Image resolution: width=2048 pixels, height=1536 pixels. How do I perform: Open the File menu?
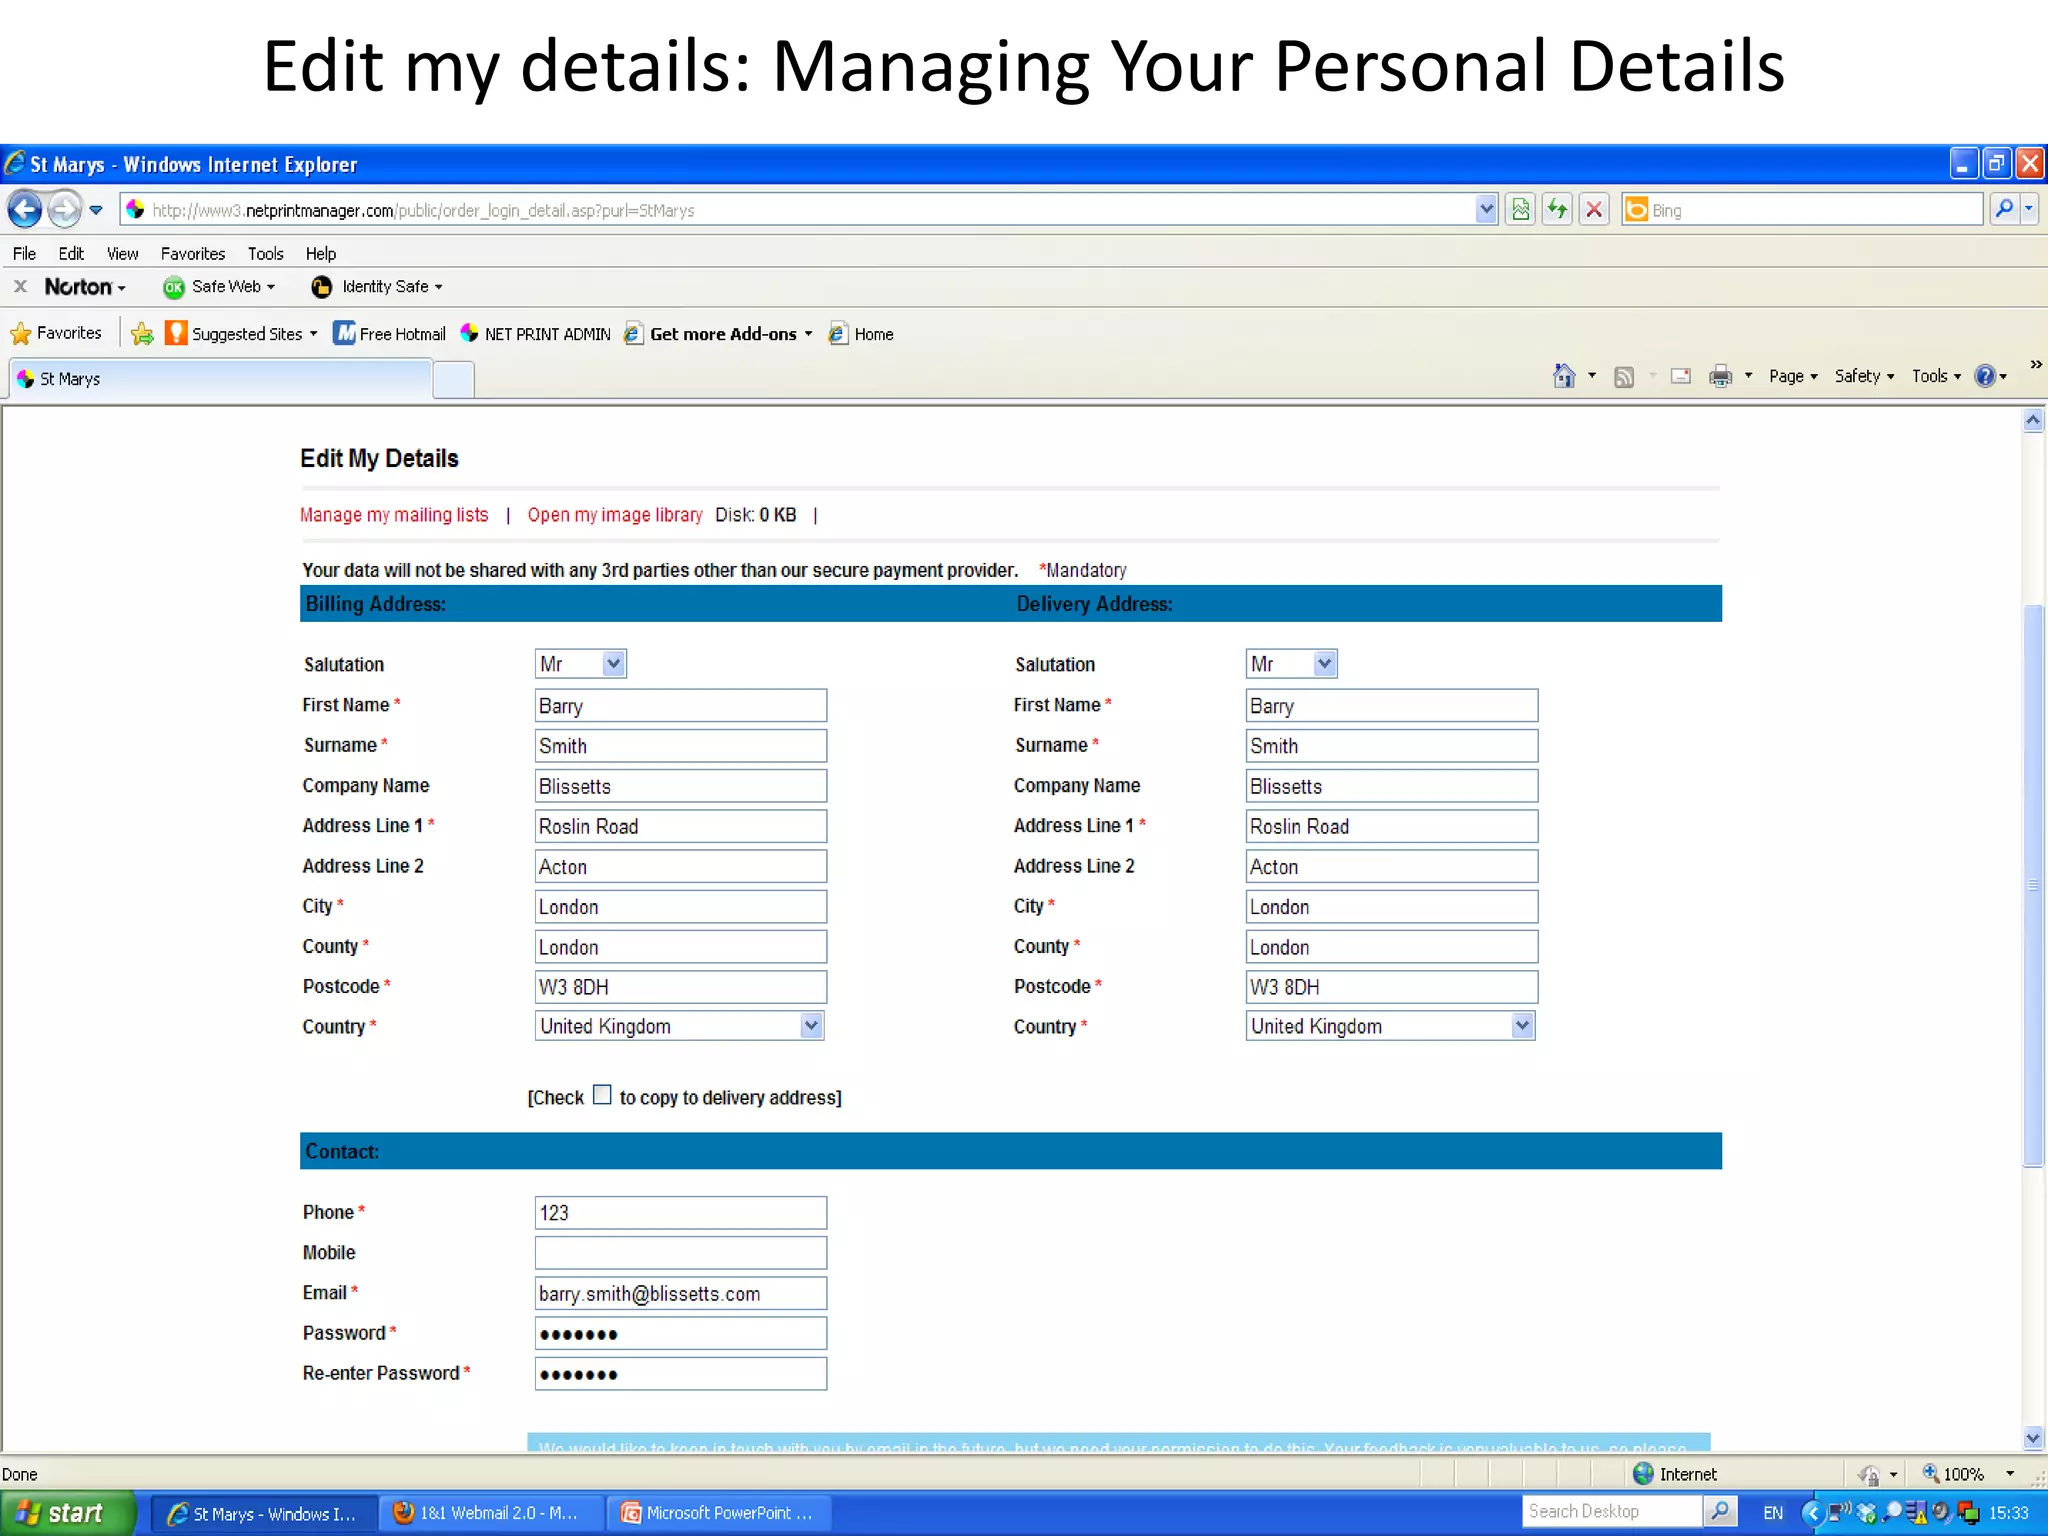coord(24,254)
